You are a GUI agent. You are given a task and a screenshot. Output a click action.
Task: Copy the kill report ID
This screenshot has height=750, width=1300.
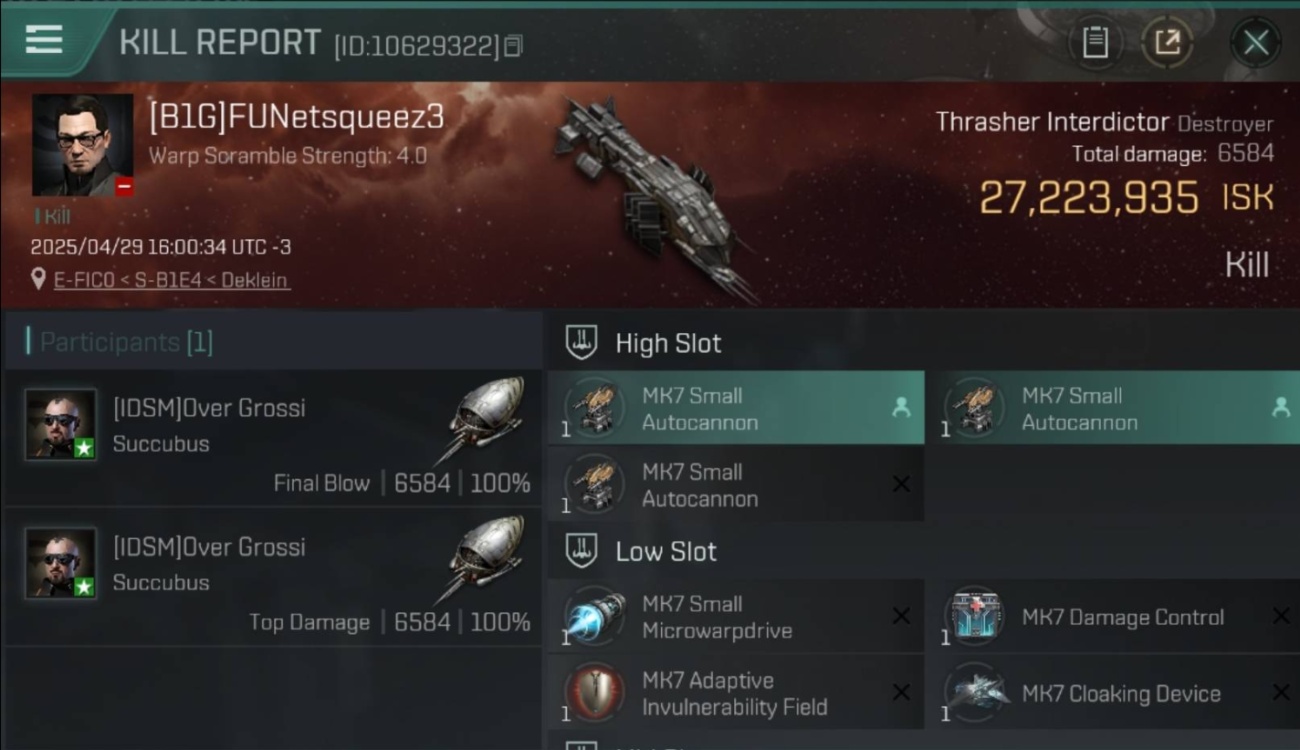513,46
